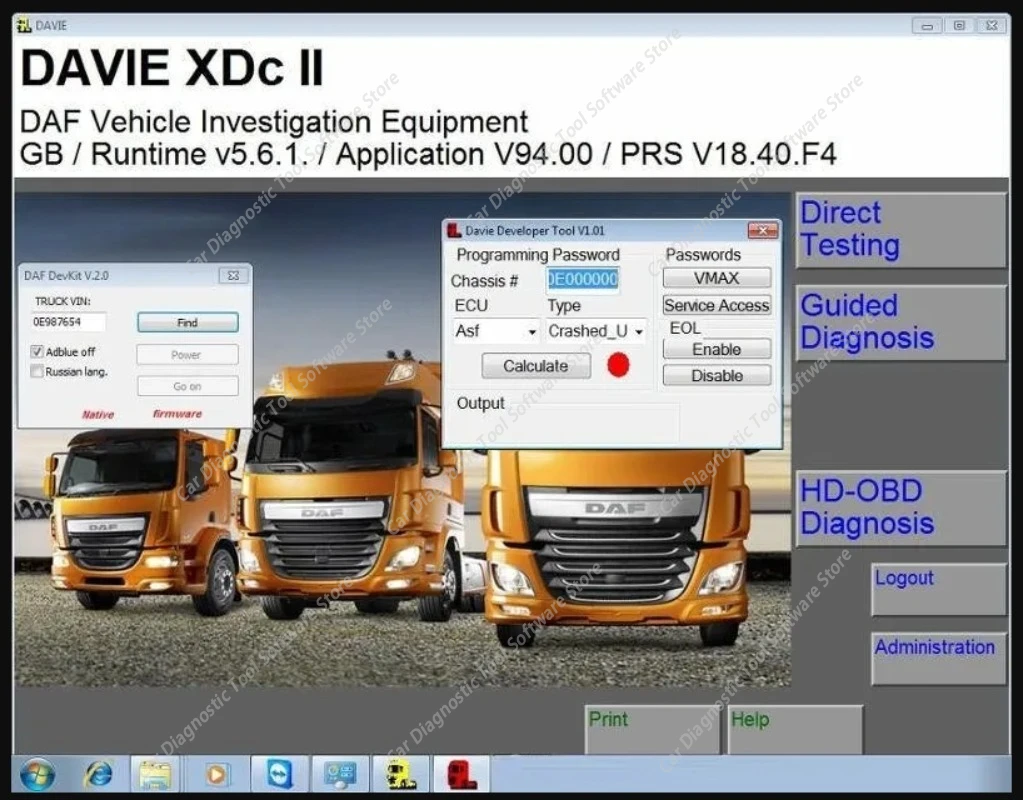Viewport: 1023px width, 800px height.
Task: Generate the VMAX password
Action: (716, 278)
